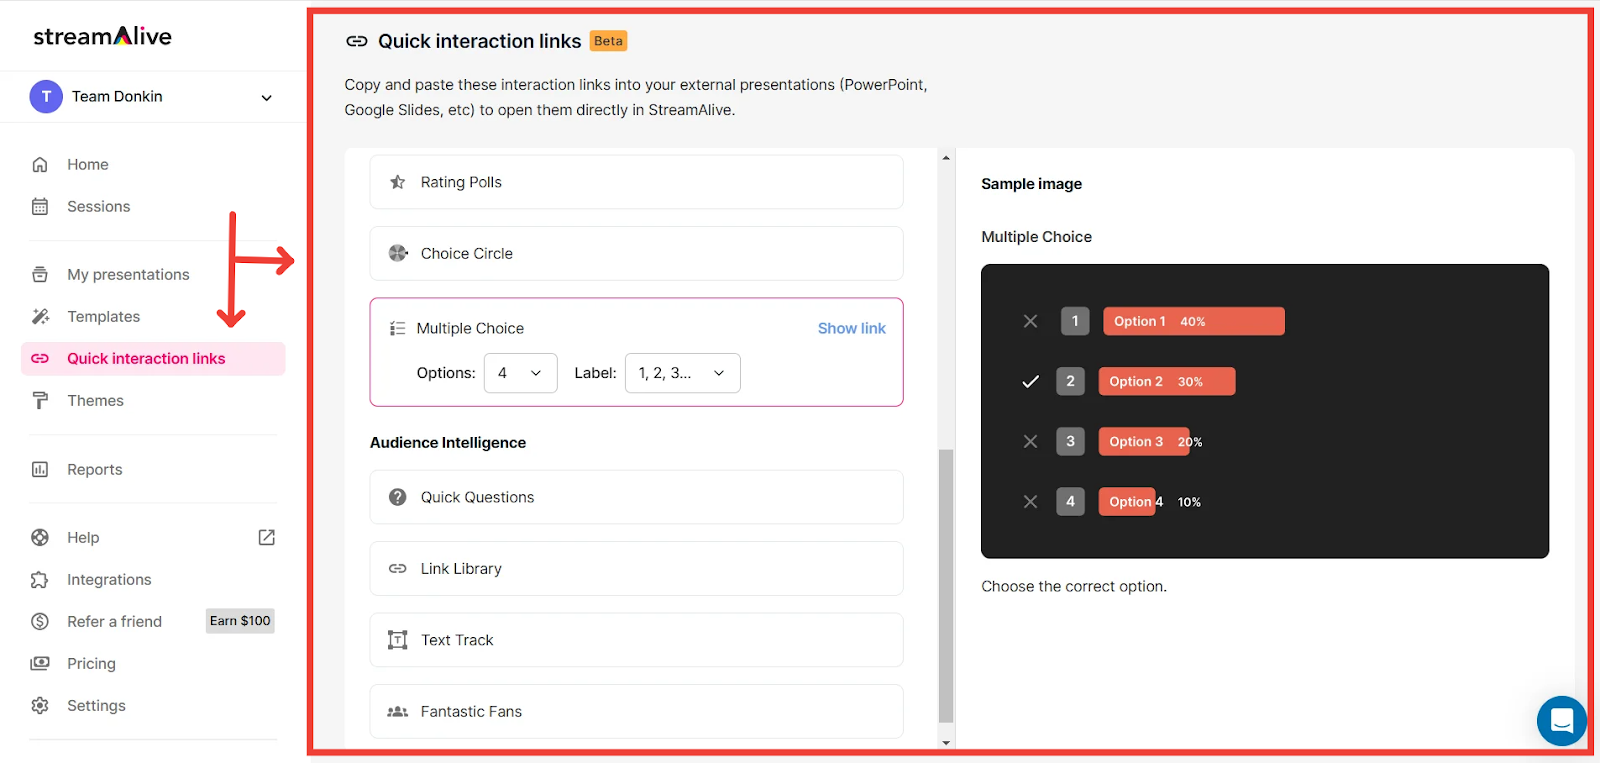
Task: Open the Integrations page
Action: pyautogui.click(x=109, y=580)
